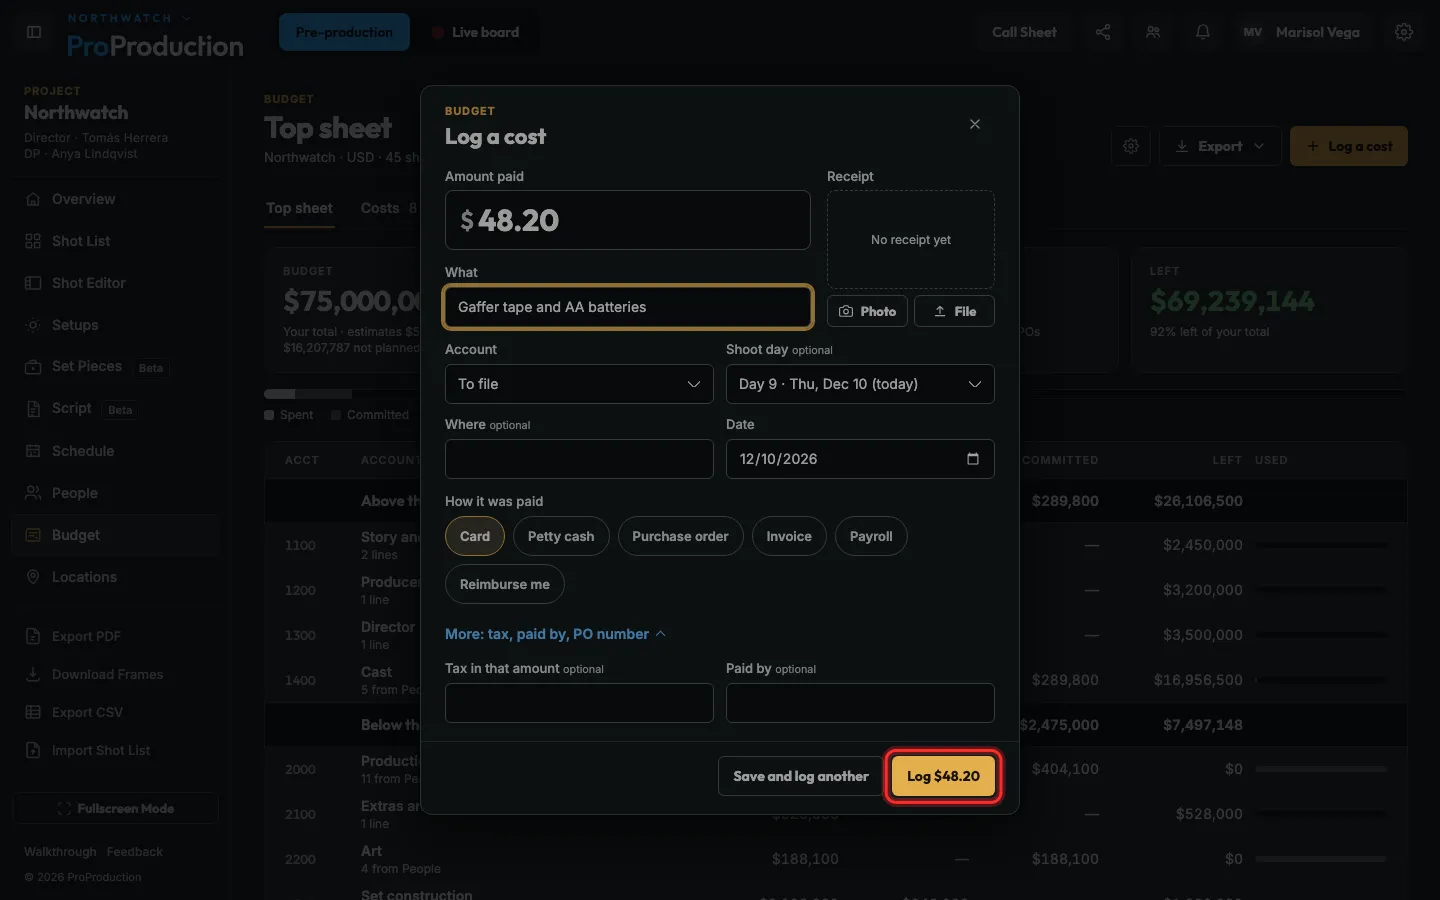Select Card payment method

(475, 536)
